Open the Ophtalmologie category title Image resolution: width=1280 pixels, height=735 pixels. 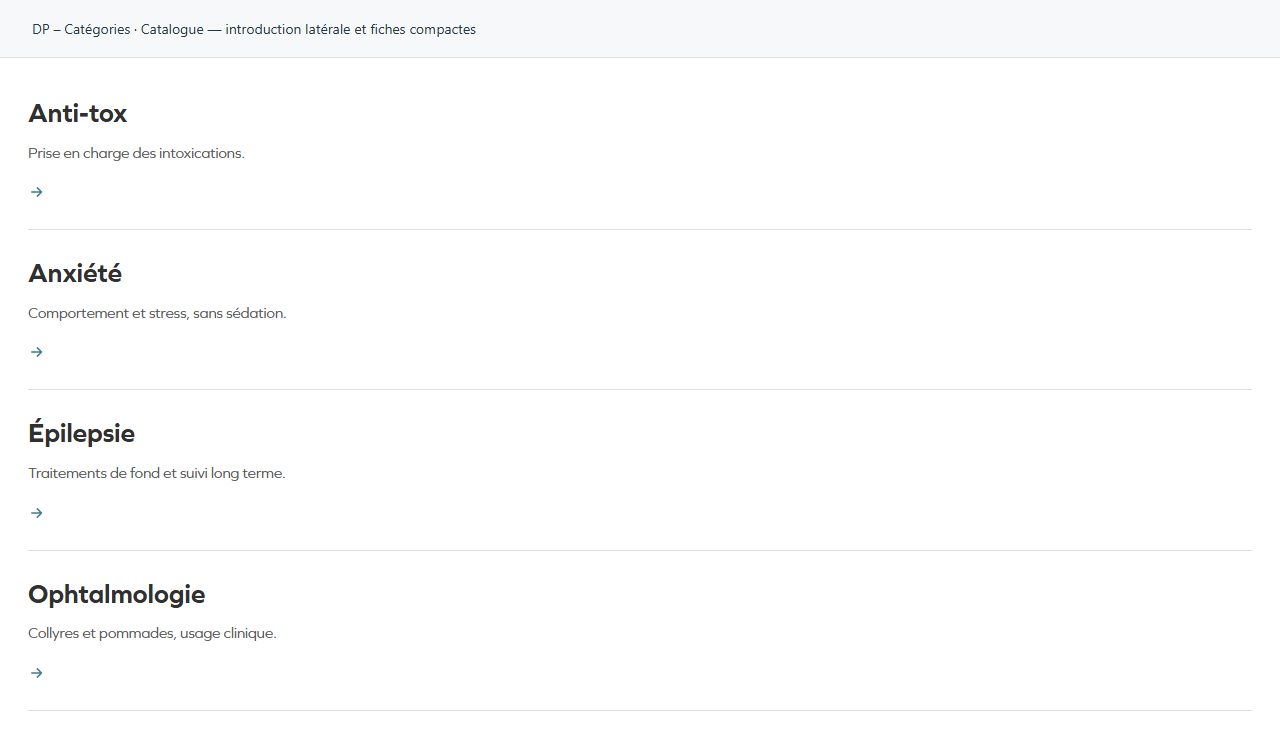(117, 595)
